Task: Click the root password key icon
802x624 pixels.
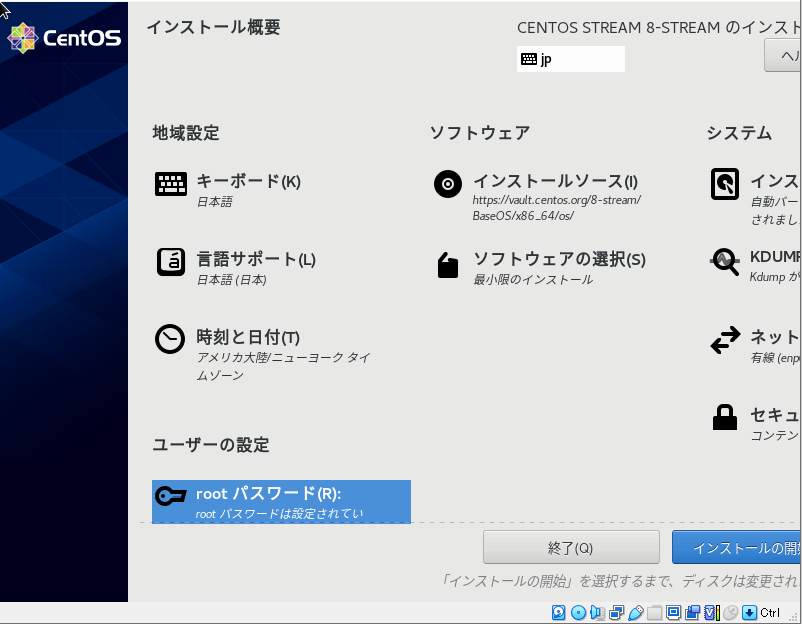Action: click(x=170, y=496)
